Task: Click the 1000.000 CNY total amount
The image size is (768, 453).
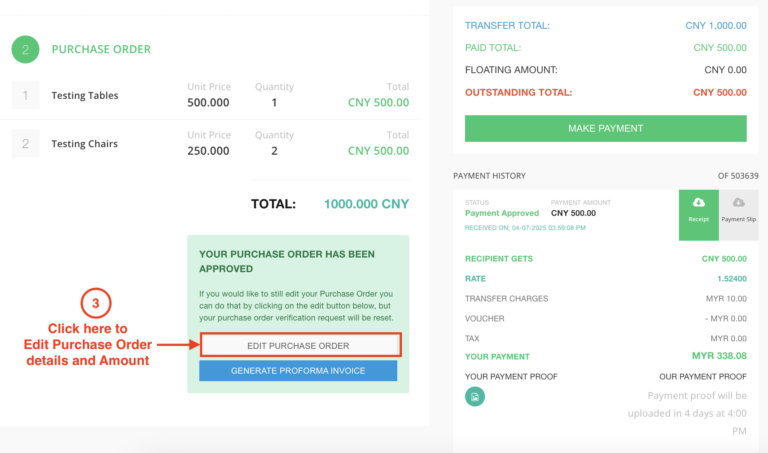Action: tap(366, 204)
